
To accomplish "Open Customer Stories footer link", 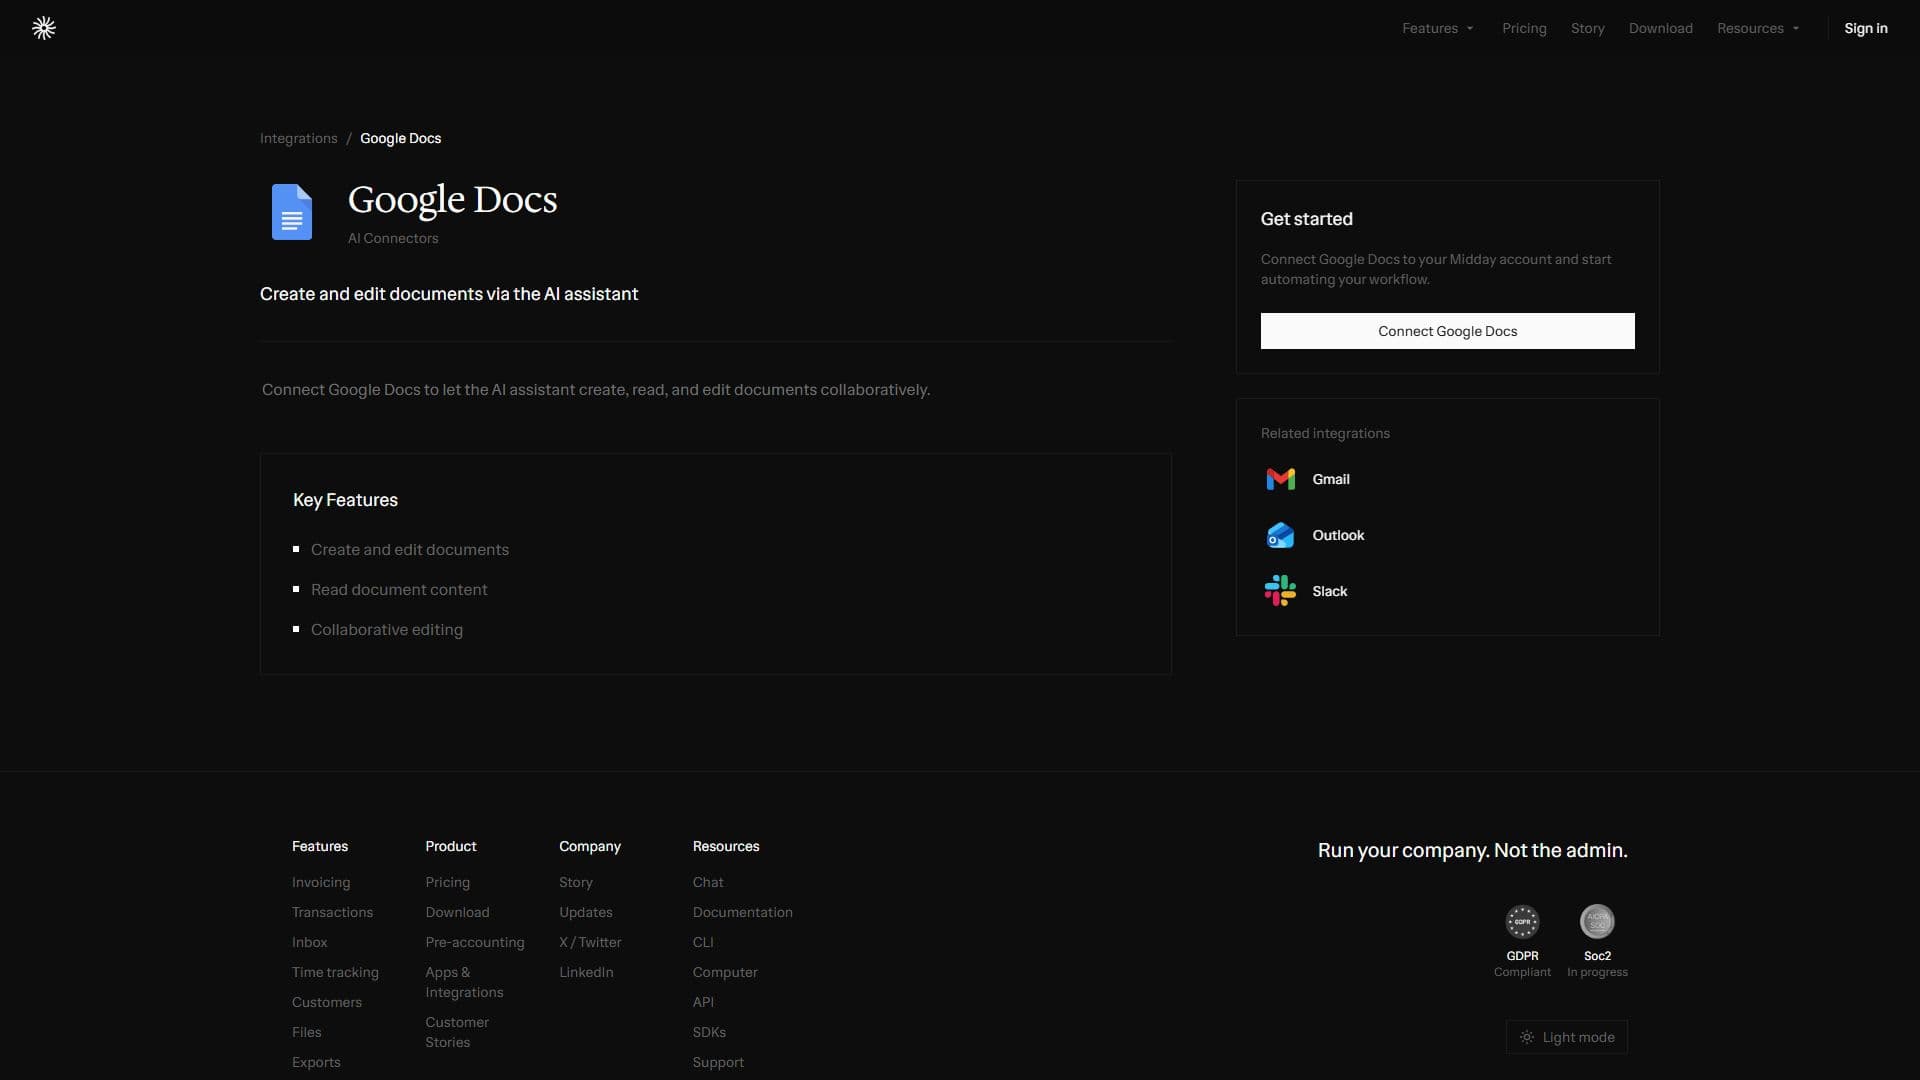I will 457,1032.
